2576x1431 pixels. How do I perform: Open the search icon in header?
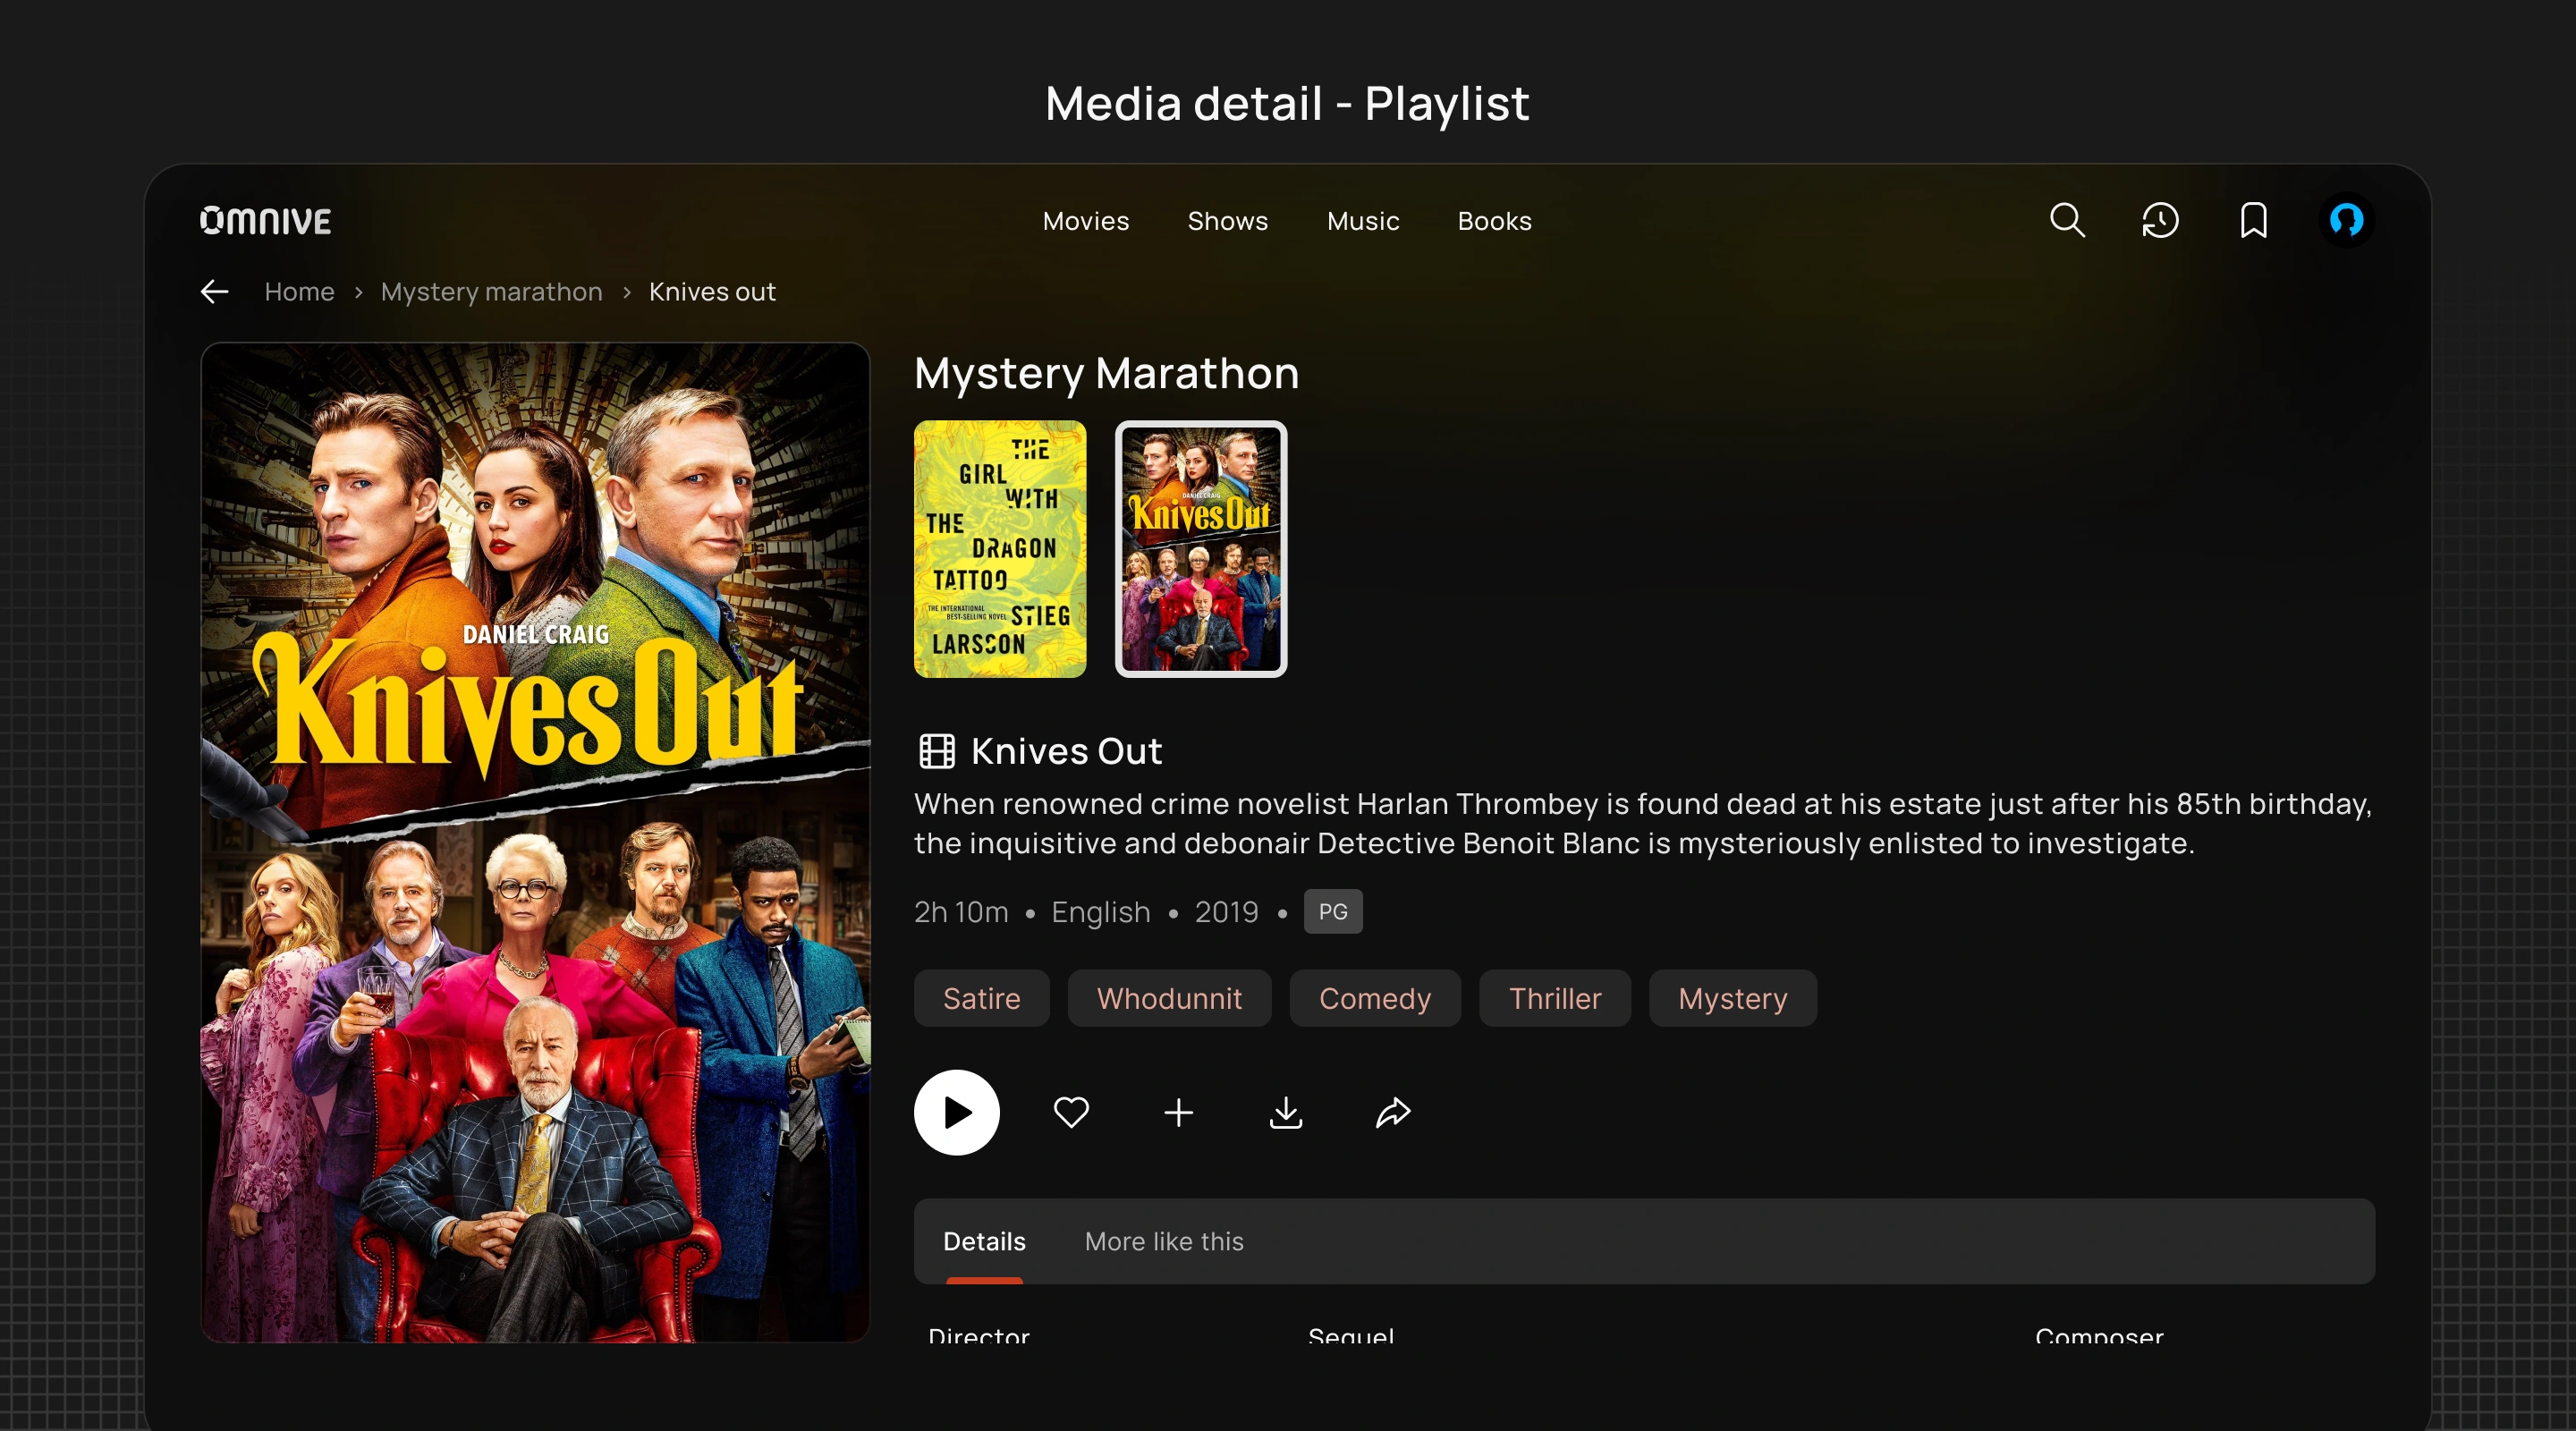point(2066,220)
